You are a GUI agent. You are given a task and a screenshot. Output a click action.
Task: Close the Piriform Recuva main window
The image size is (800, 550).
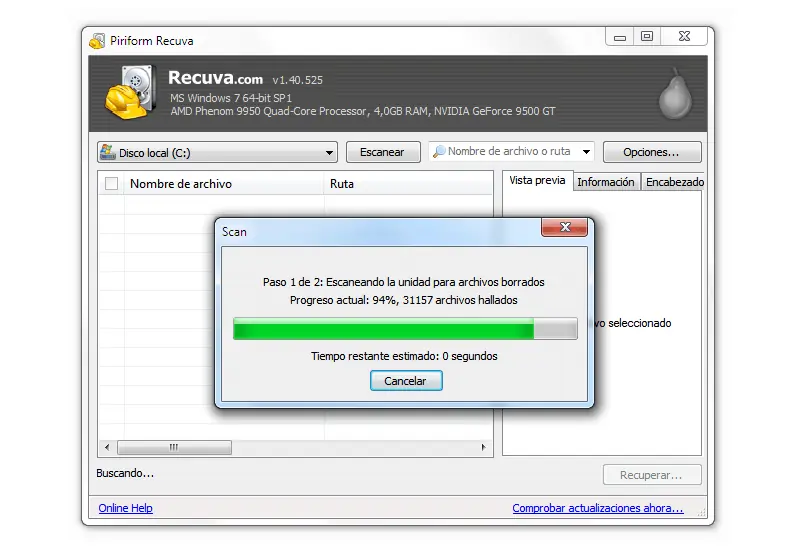(684, 37)
